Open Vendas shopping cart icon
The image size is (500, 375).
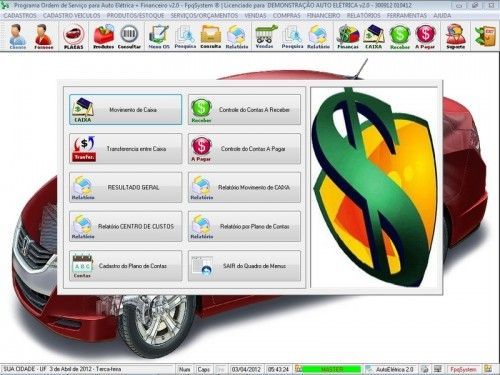[265, 37]
